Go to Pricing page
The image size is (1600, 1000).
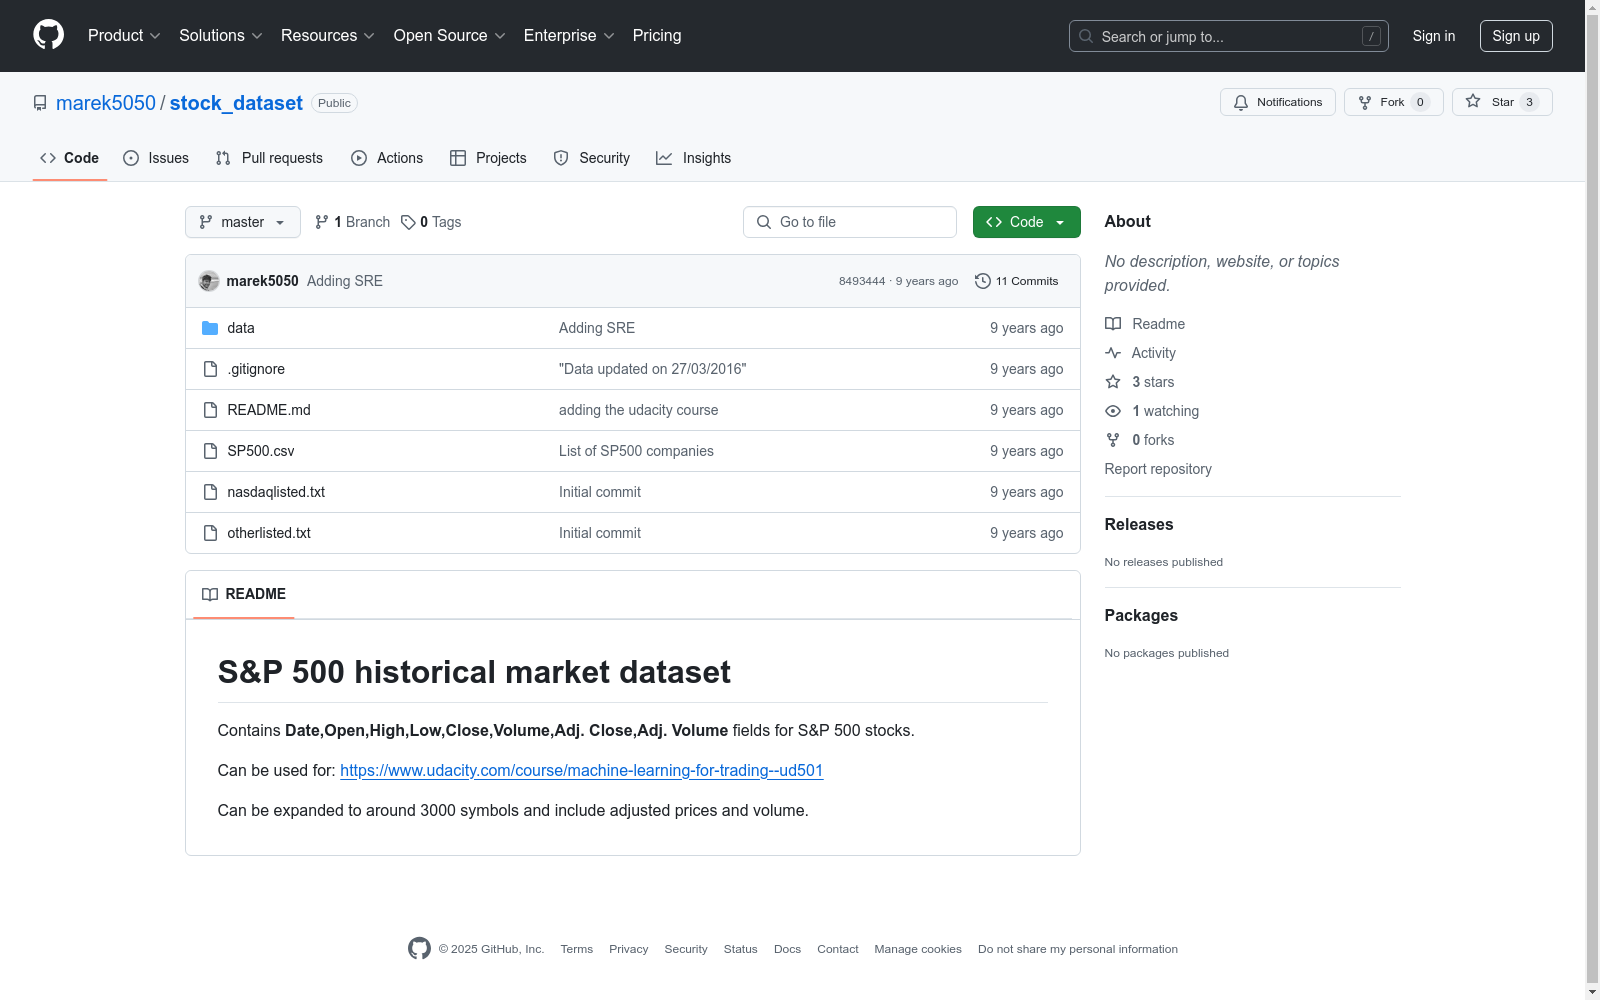click(x=657, y=36)
